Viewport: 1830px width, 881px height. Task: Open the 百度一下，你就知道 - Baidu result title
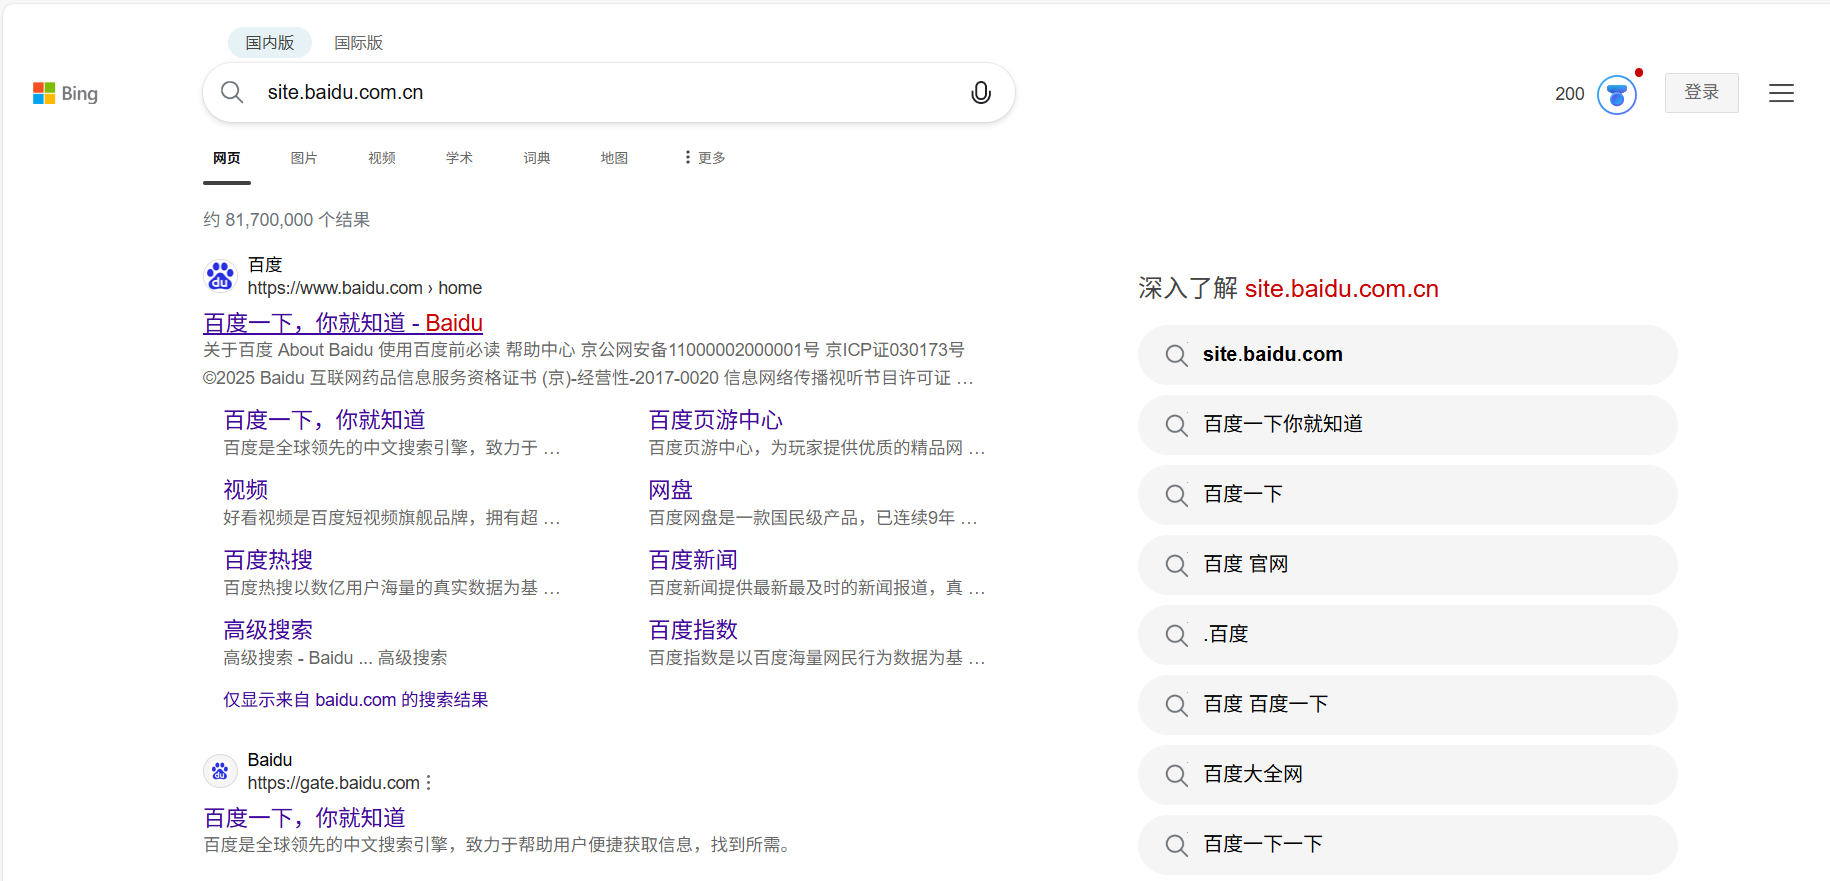coord(343,323)
